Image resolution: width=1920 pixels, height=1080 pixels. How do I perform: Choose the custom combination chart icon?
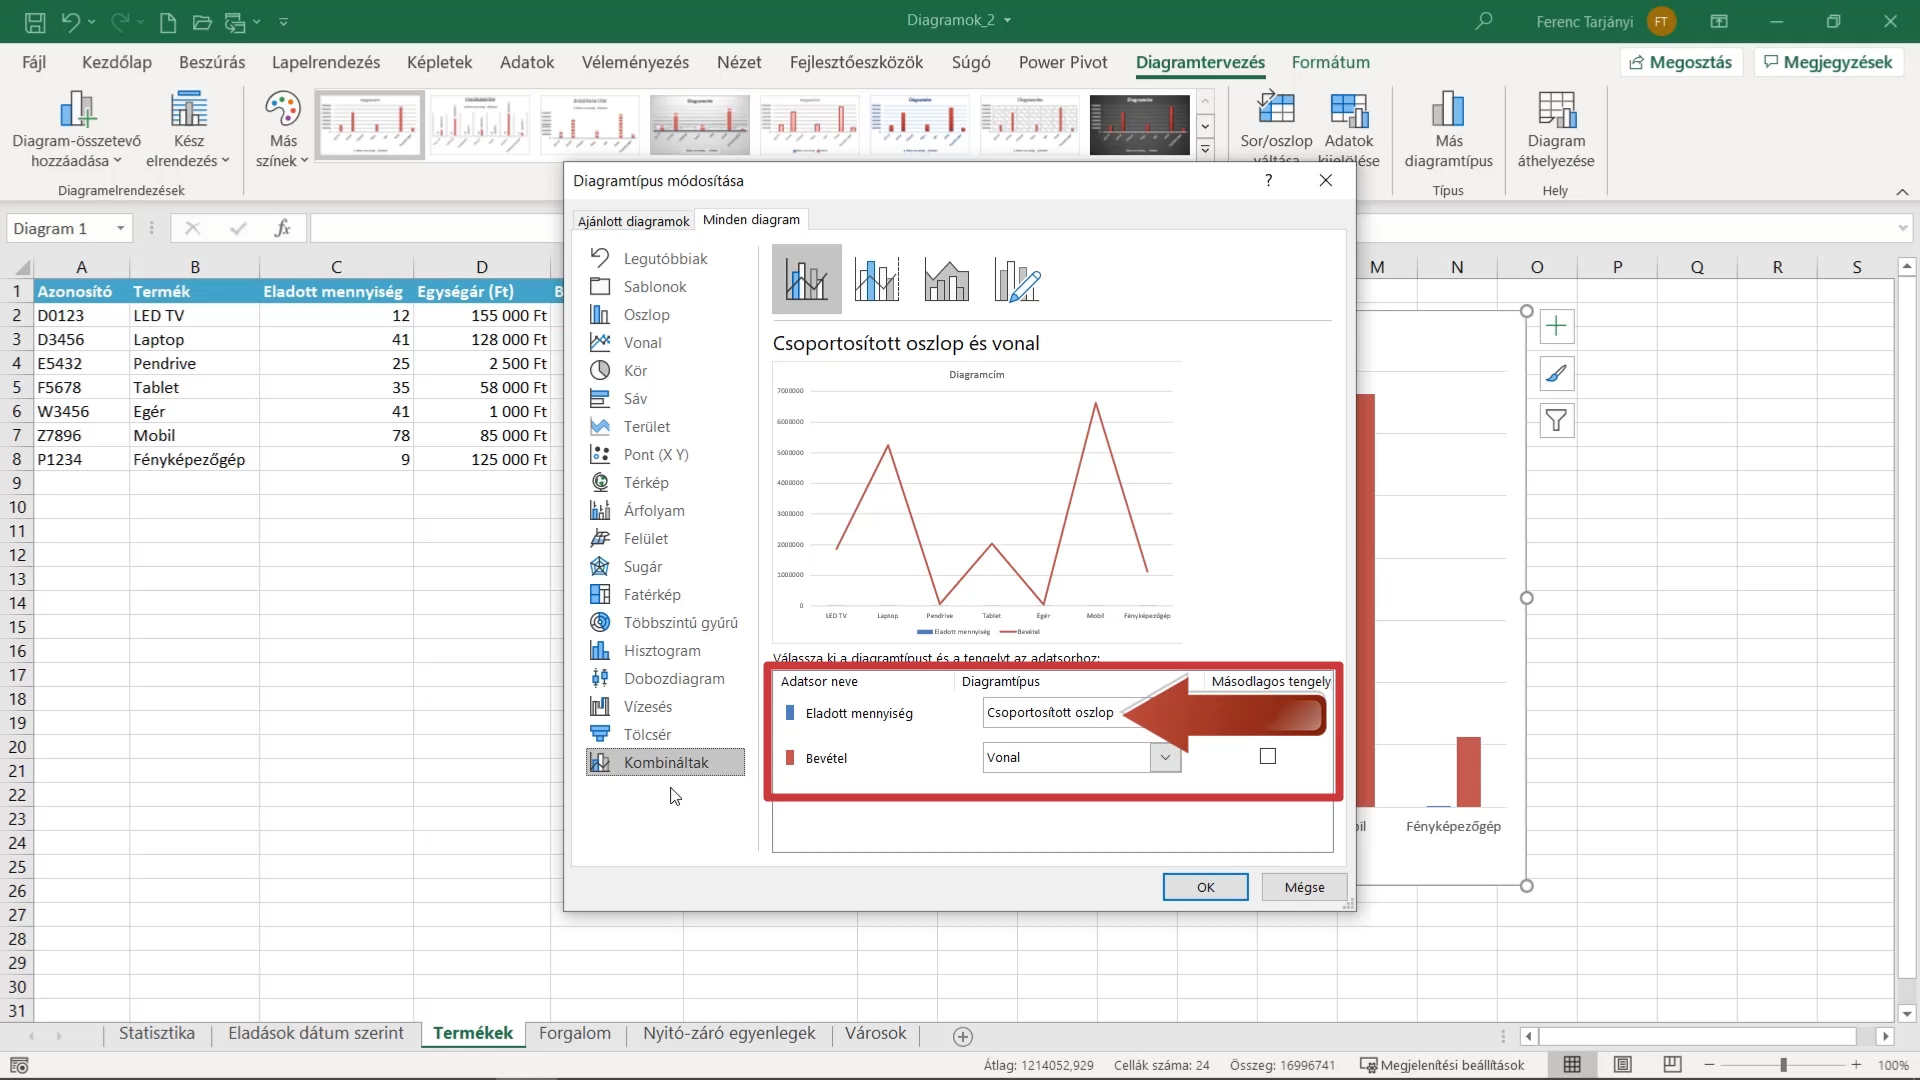[x=1017, y=279]
